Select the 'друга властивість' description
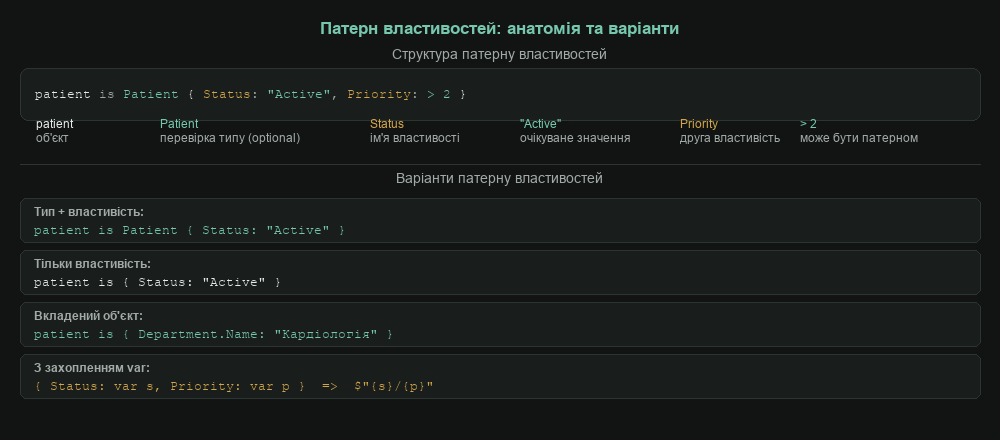 coord(730,138)
